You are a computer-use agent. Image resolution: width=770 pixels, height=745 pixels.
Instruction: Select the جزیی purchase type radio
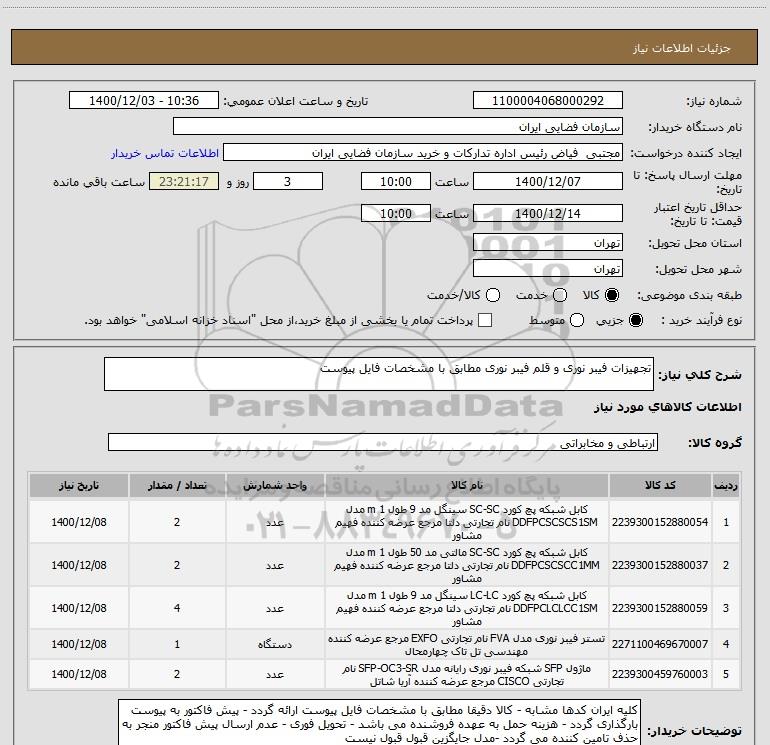pos(636,321)
